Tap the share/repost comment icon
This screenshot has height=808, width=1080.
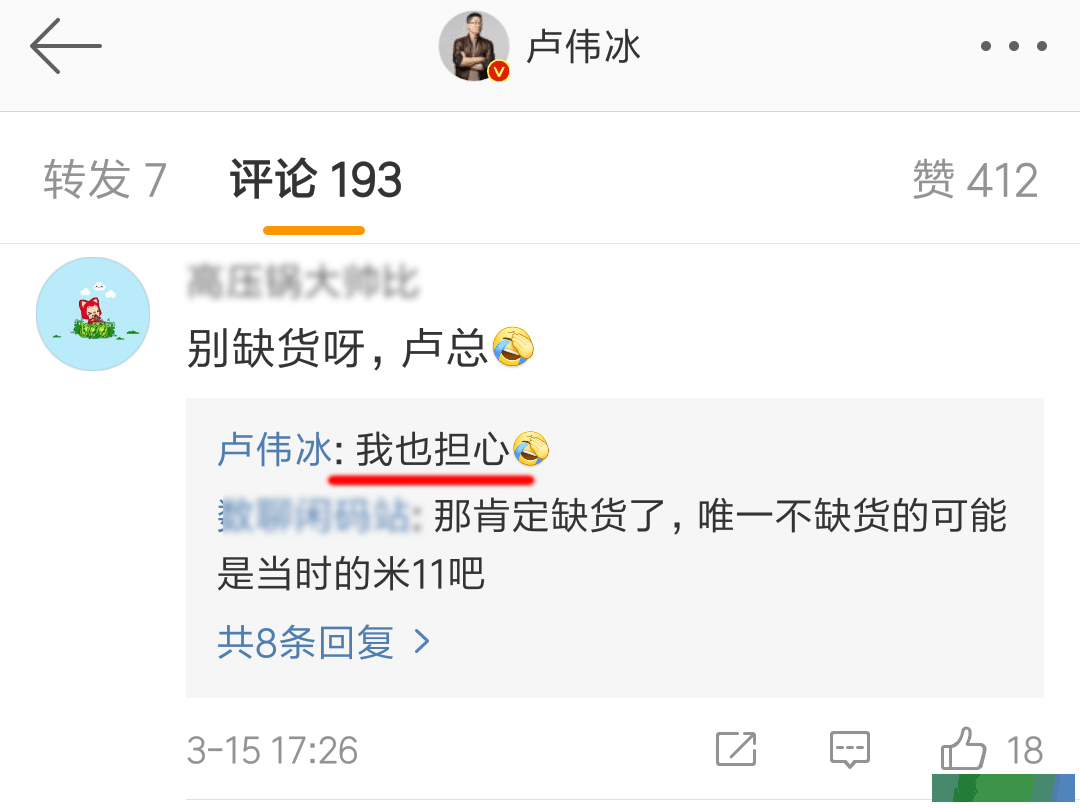pyautogui.click(x=736, y=749)
